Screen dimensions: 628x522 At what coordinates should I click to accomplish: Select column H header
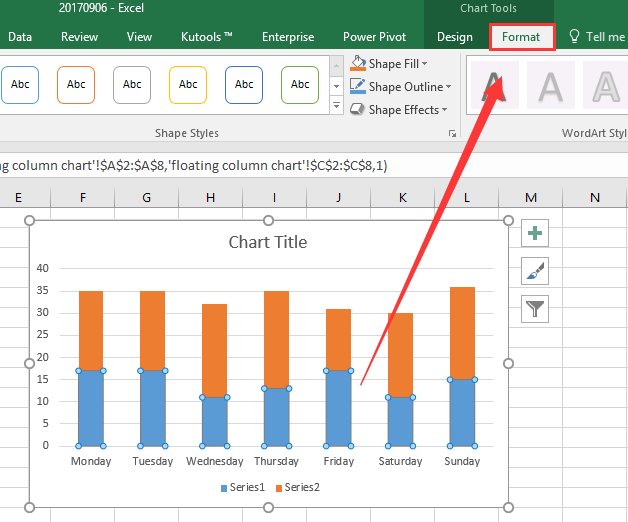(210, 198)
